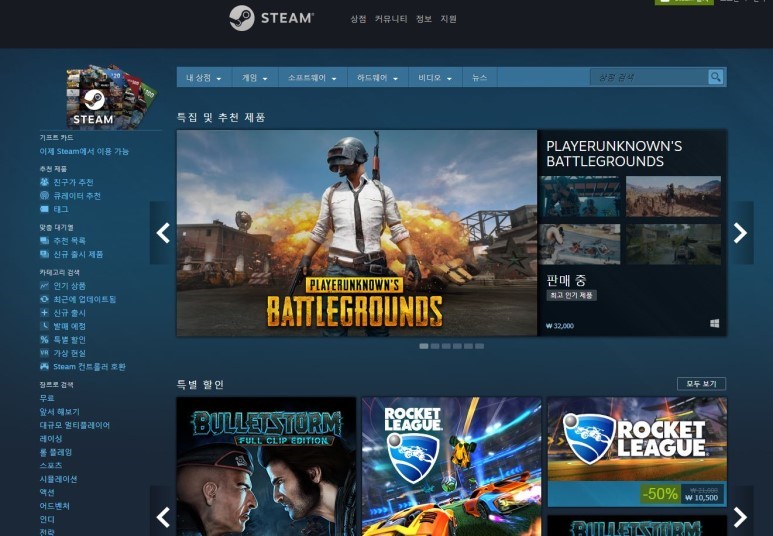Click the 롤 플레잉 genre link
Screen dimensions: 773x536
[x=56, y=452]
